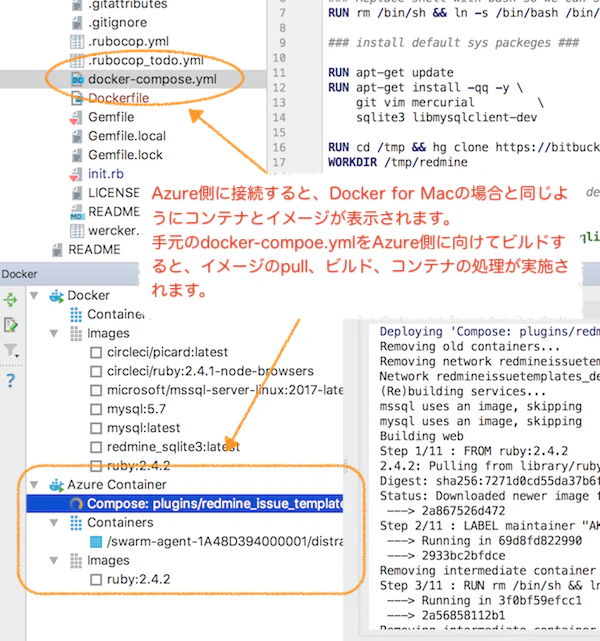This screenshot has width=600, height=641.
Task: Click the whale icon beside Azure Container
Action: tap(56, 485)
